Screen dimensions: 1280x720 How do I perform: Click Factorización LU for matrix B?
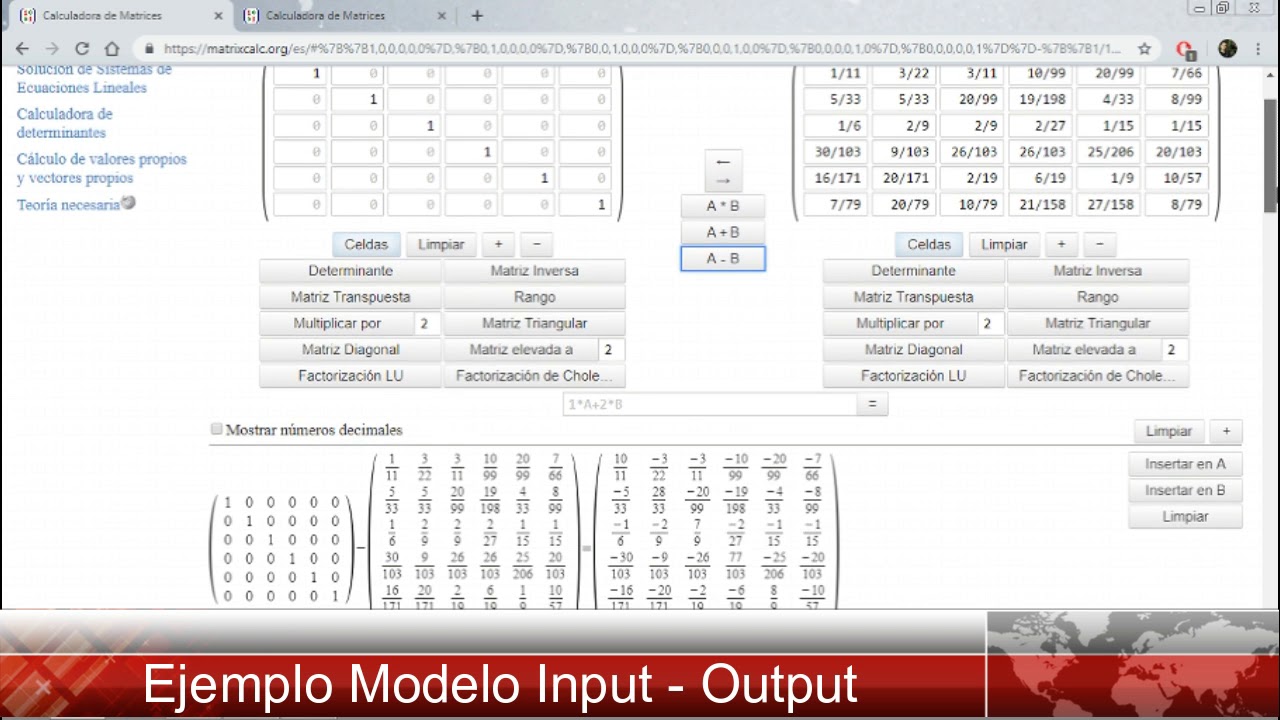coord(913,376)
